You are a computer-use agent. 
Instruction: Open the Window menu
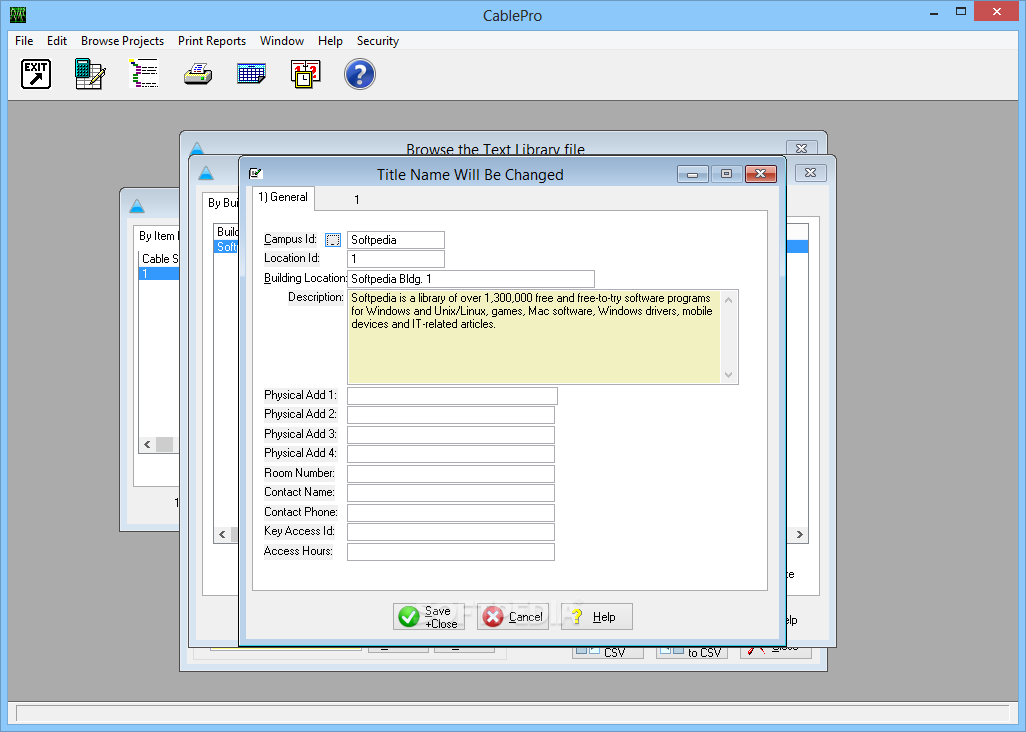[x=282, y=41]
